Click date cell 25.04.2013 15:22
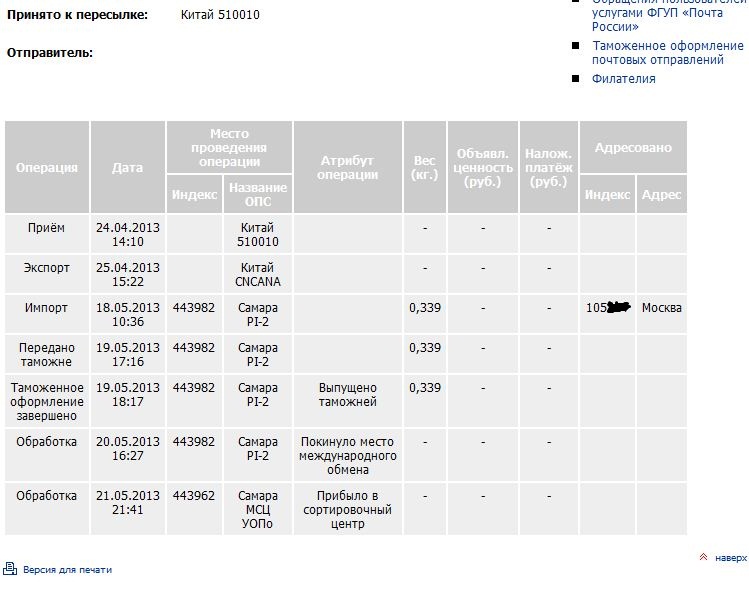Screen dimensions: 749x591 click(x=128, y=274)
